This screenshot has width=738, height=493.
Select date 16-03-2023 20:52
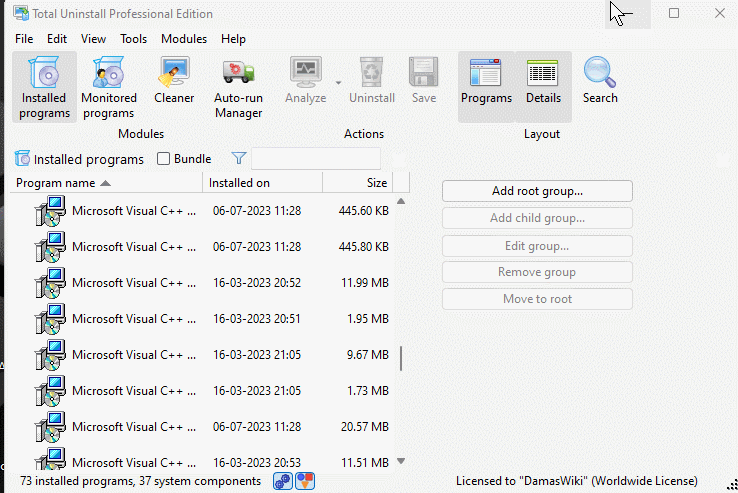coord(257,283)
